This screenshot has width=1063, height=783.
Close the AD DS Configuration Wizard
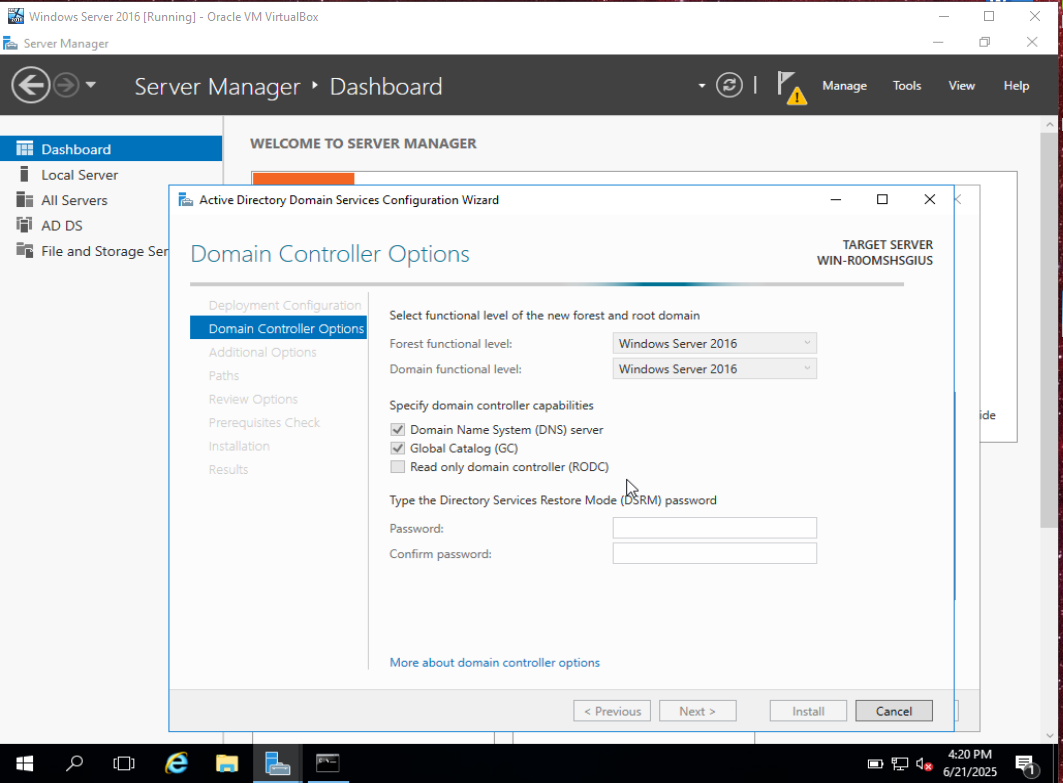pos(929,199)
